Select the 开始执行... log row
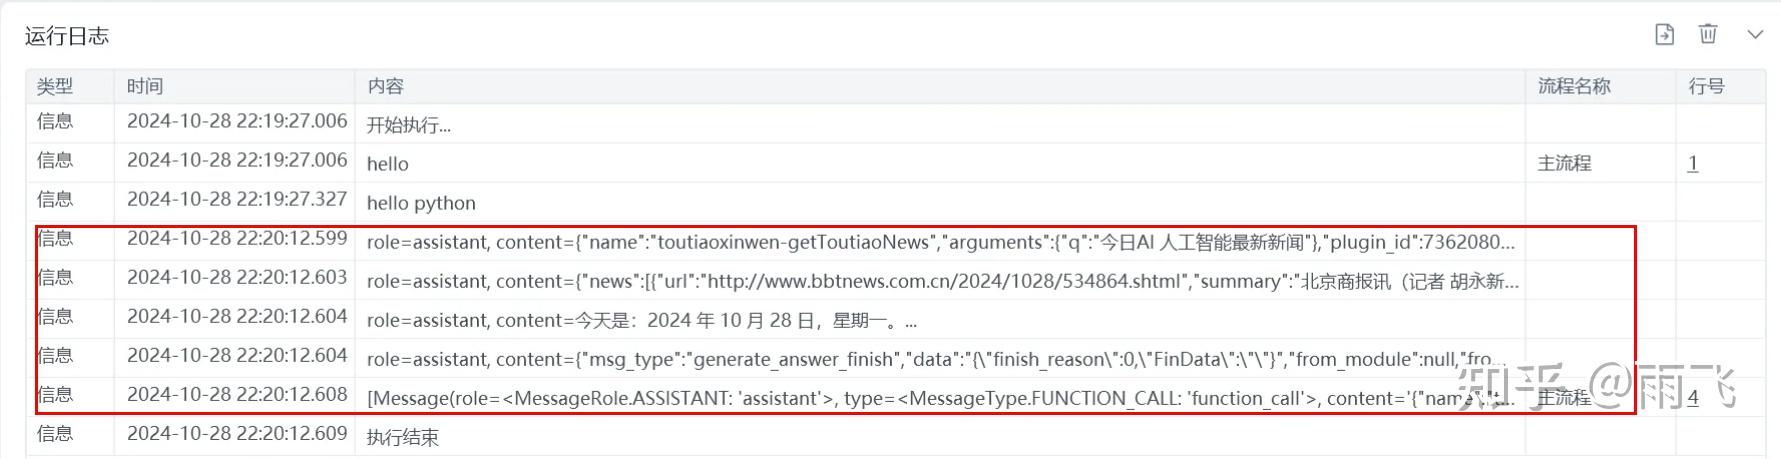The width and height of the screenshot is (1781, 459). [x=408, y=125]
